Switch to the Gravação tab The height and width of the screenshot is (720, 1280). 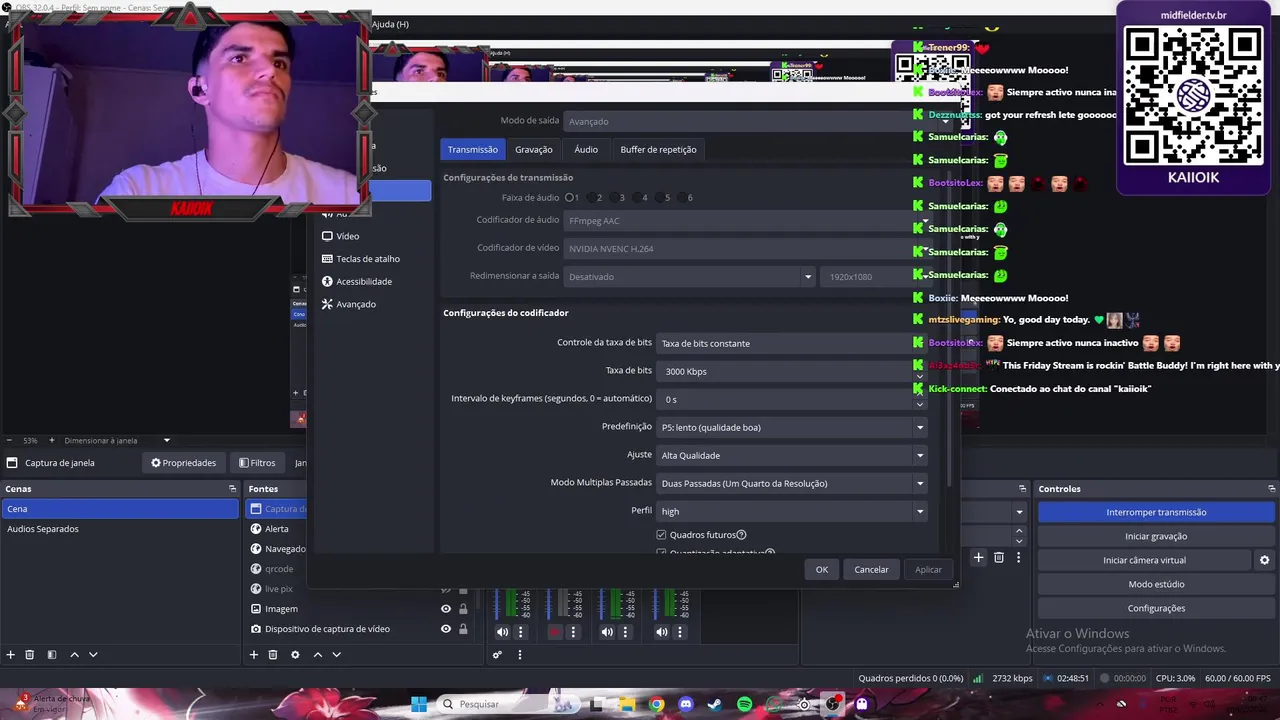tap(534, 149)
